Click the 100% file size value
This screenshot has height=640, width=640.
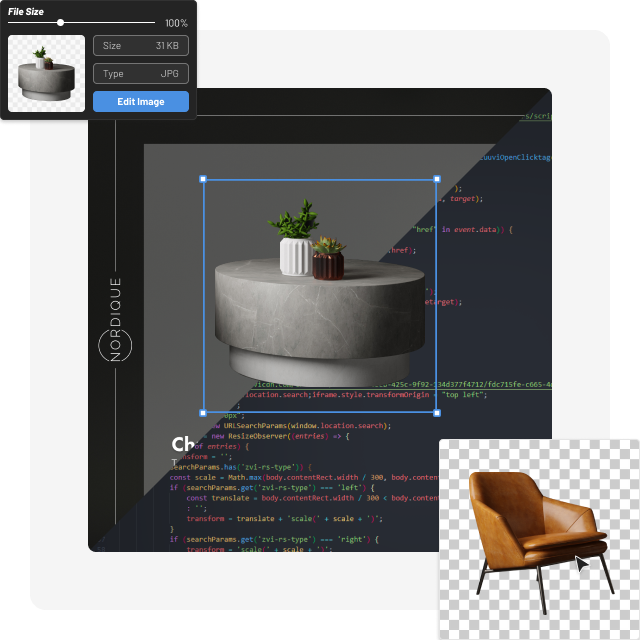click(x=176, y=23)
